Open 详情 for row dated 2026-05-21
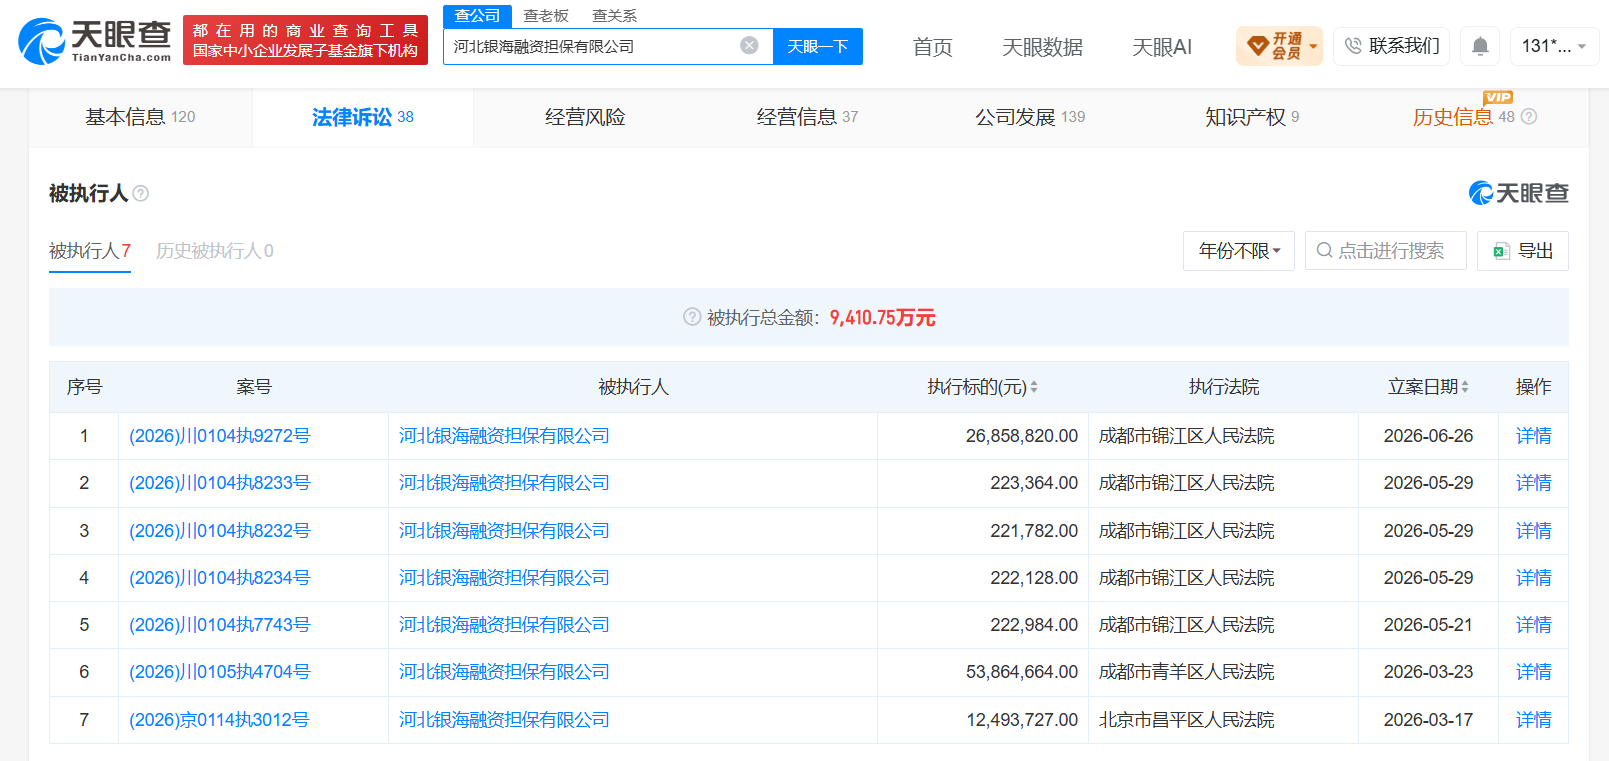Screen dimensions: 1609x761 (1533, 625)
